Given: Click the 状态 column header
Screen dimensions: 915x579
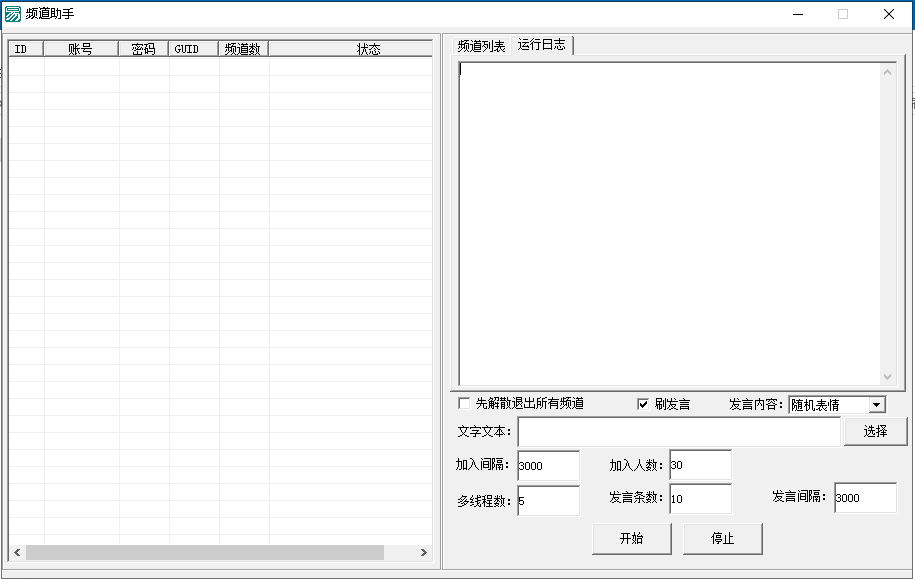Looking at the screenshot, I should point(368,49).
